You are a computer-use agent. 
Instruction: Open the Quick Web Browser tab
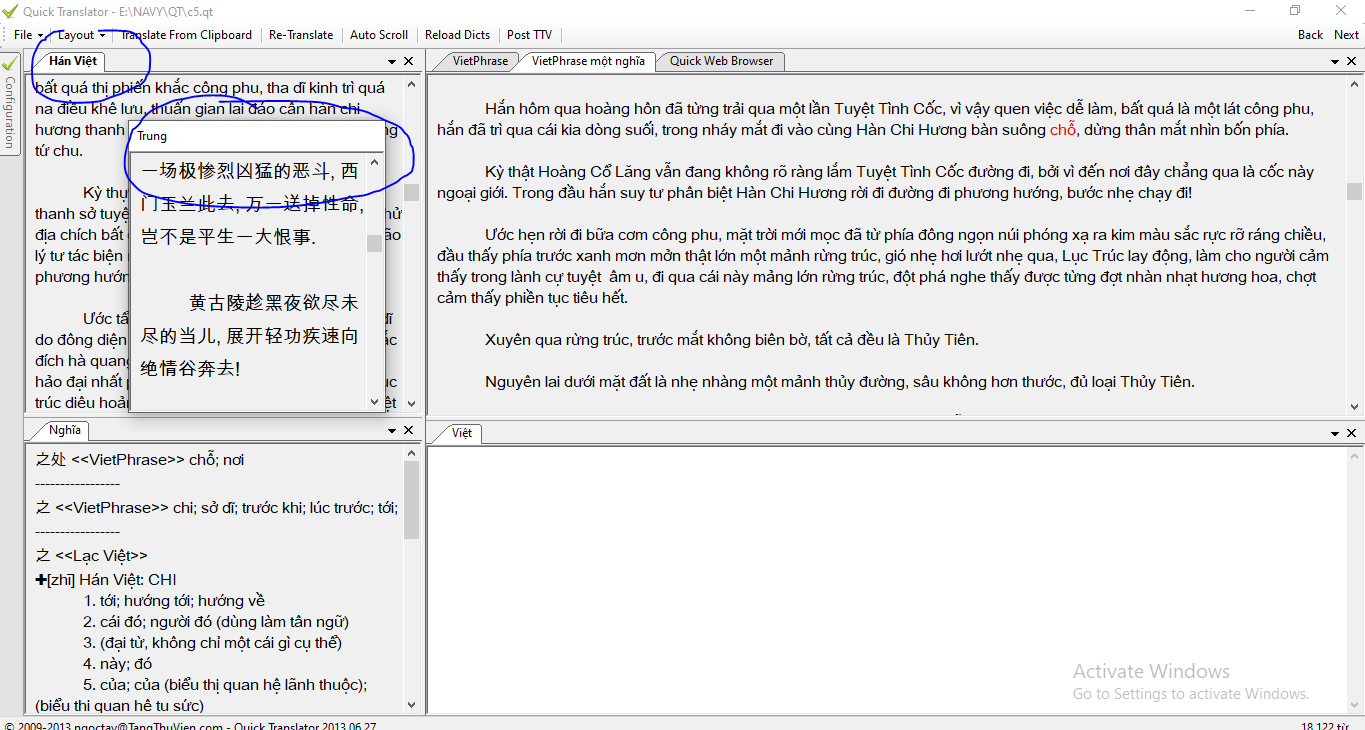pyautogui.click(x=721, y=61)
